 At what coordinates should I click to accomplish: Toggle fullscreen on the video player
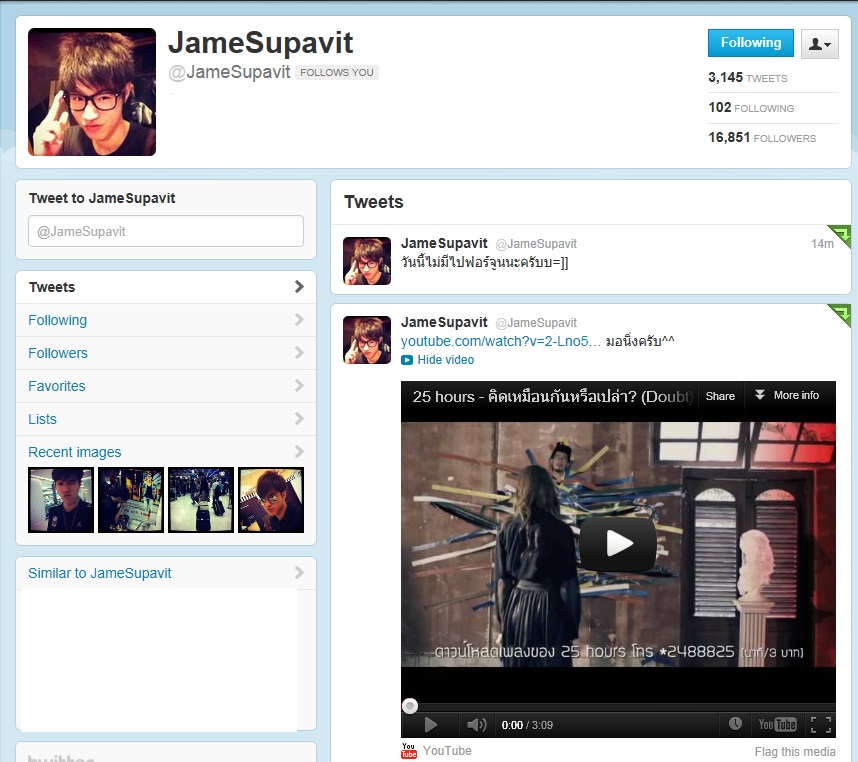pos(820,725)
